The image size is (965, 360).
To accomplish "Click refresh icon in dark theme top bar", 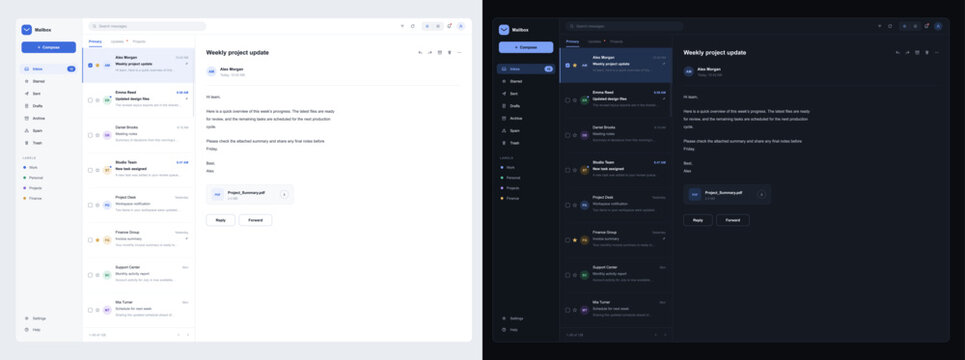I will click(x=890, y=26).
